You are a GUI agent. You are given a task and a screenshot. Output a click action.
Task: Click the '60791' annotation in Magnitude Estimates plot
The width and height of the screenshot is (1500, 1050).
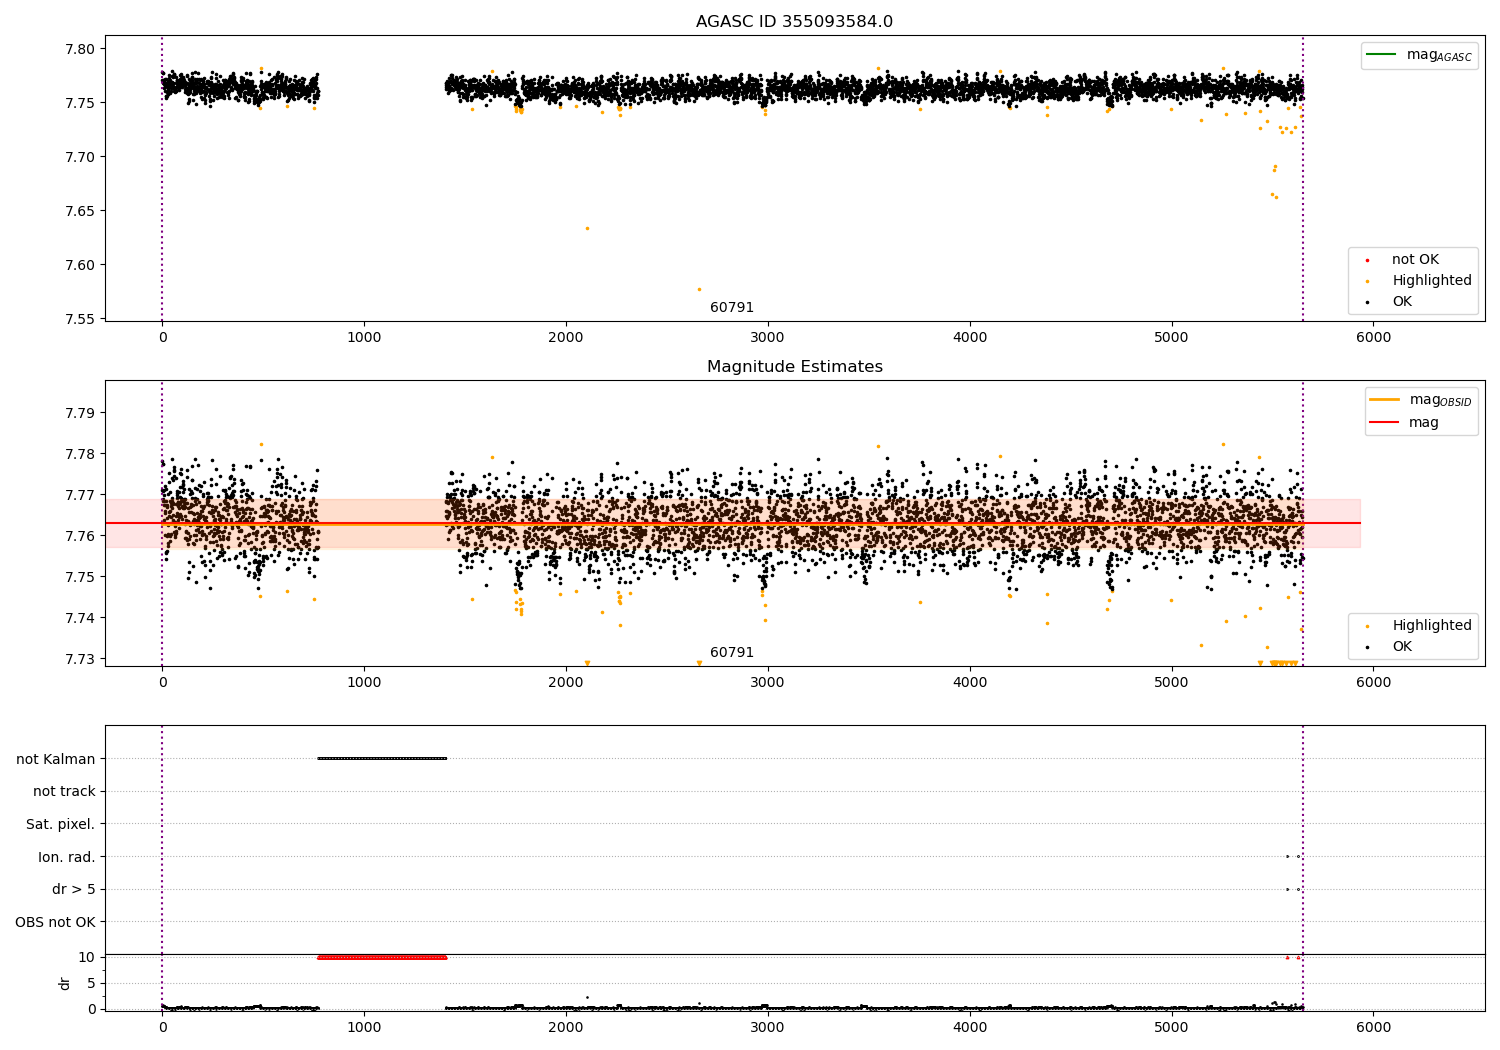pos(732,653)
